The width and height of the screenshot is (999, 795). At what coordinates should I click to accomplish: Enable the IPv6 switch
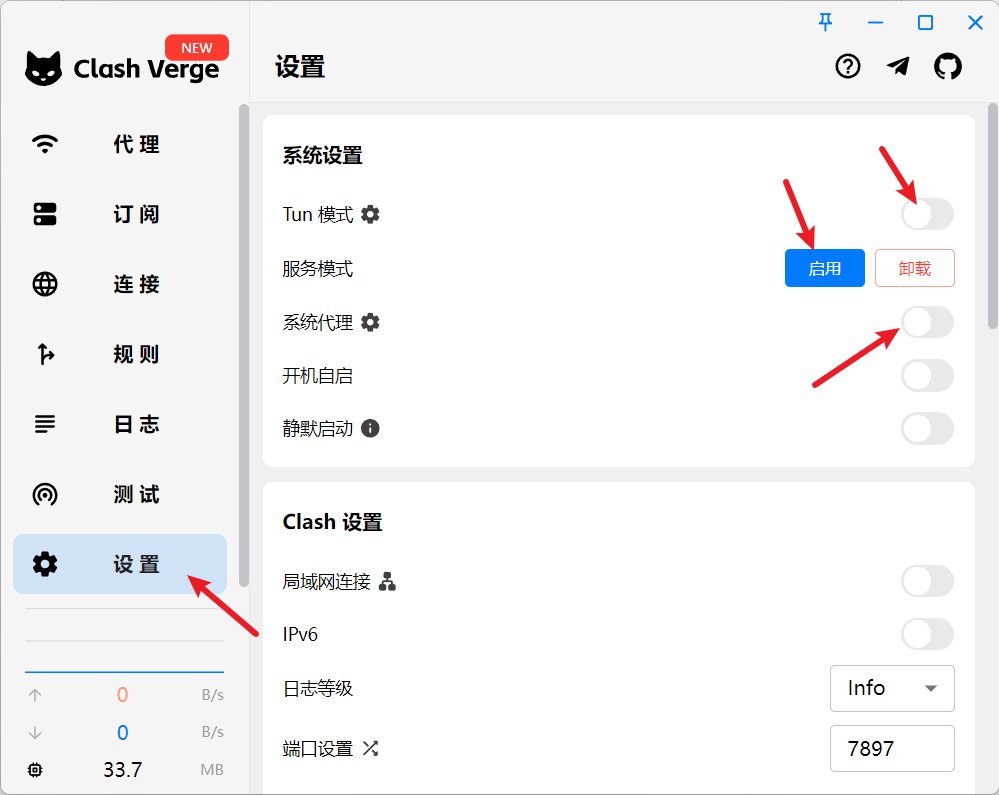927,634
